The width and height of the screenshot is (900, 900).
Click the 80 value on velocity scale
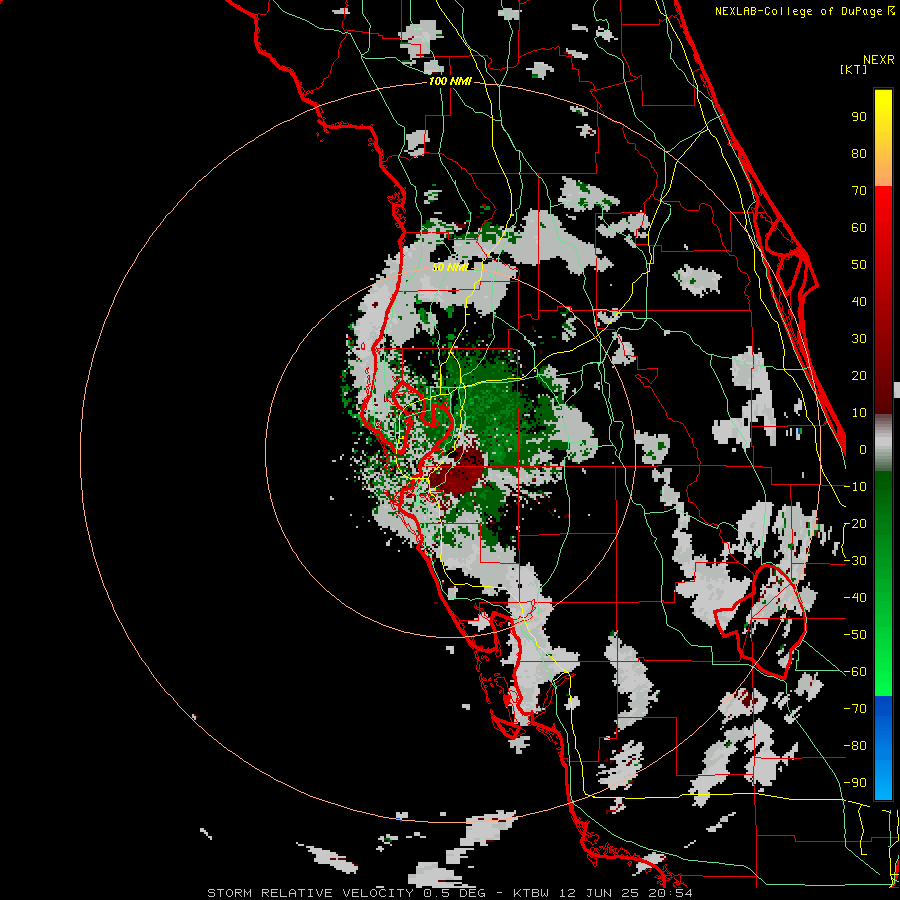click(859, 154)
